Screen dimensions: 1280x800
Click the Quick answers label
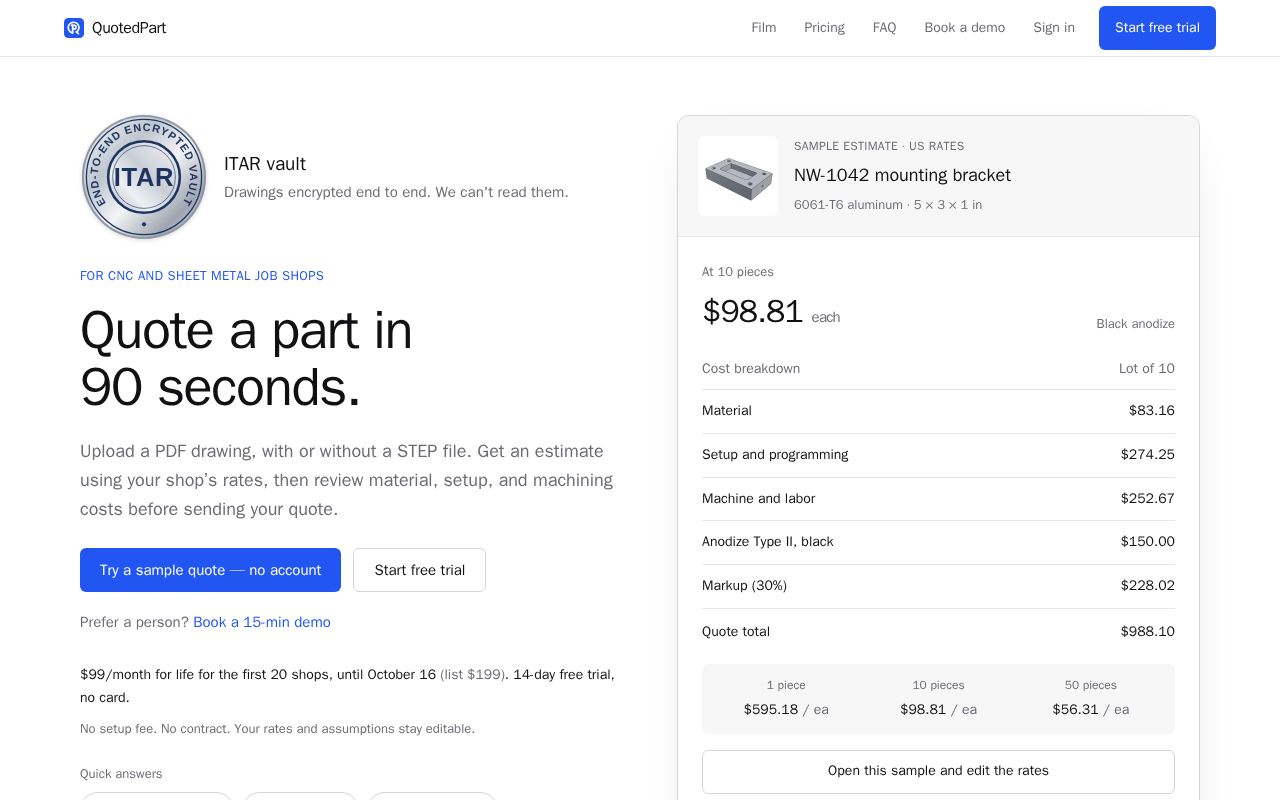click(x=121, y=774)
